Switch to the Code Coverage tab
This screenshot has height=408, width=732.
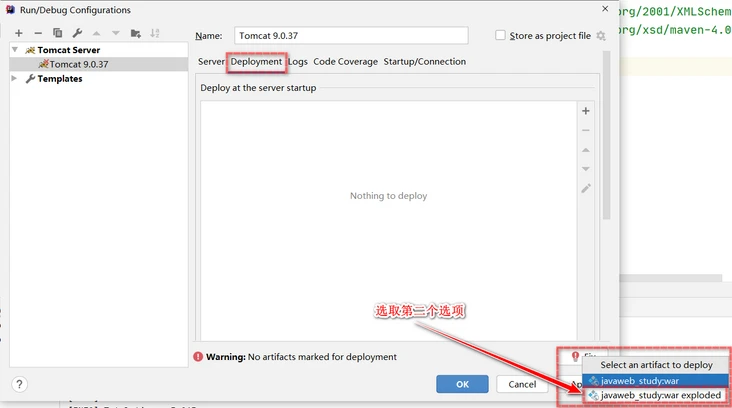(x=345, y=62)
